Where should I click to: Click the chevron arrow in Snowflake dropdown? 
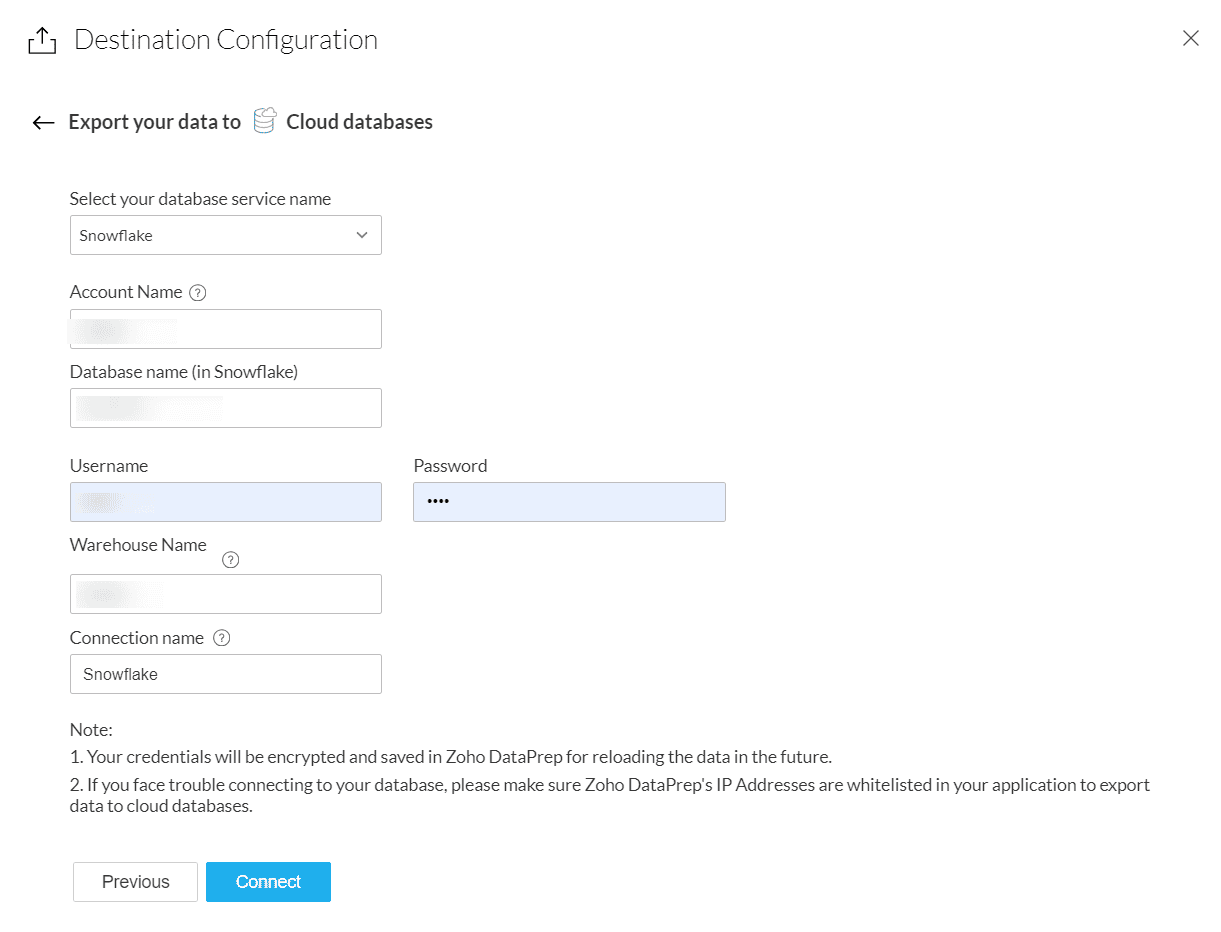362,236
